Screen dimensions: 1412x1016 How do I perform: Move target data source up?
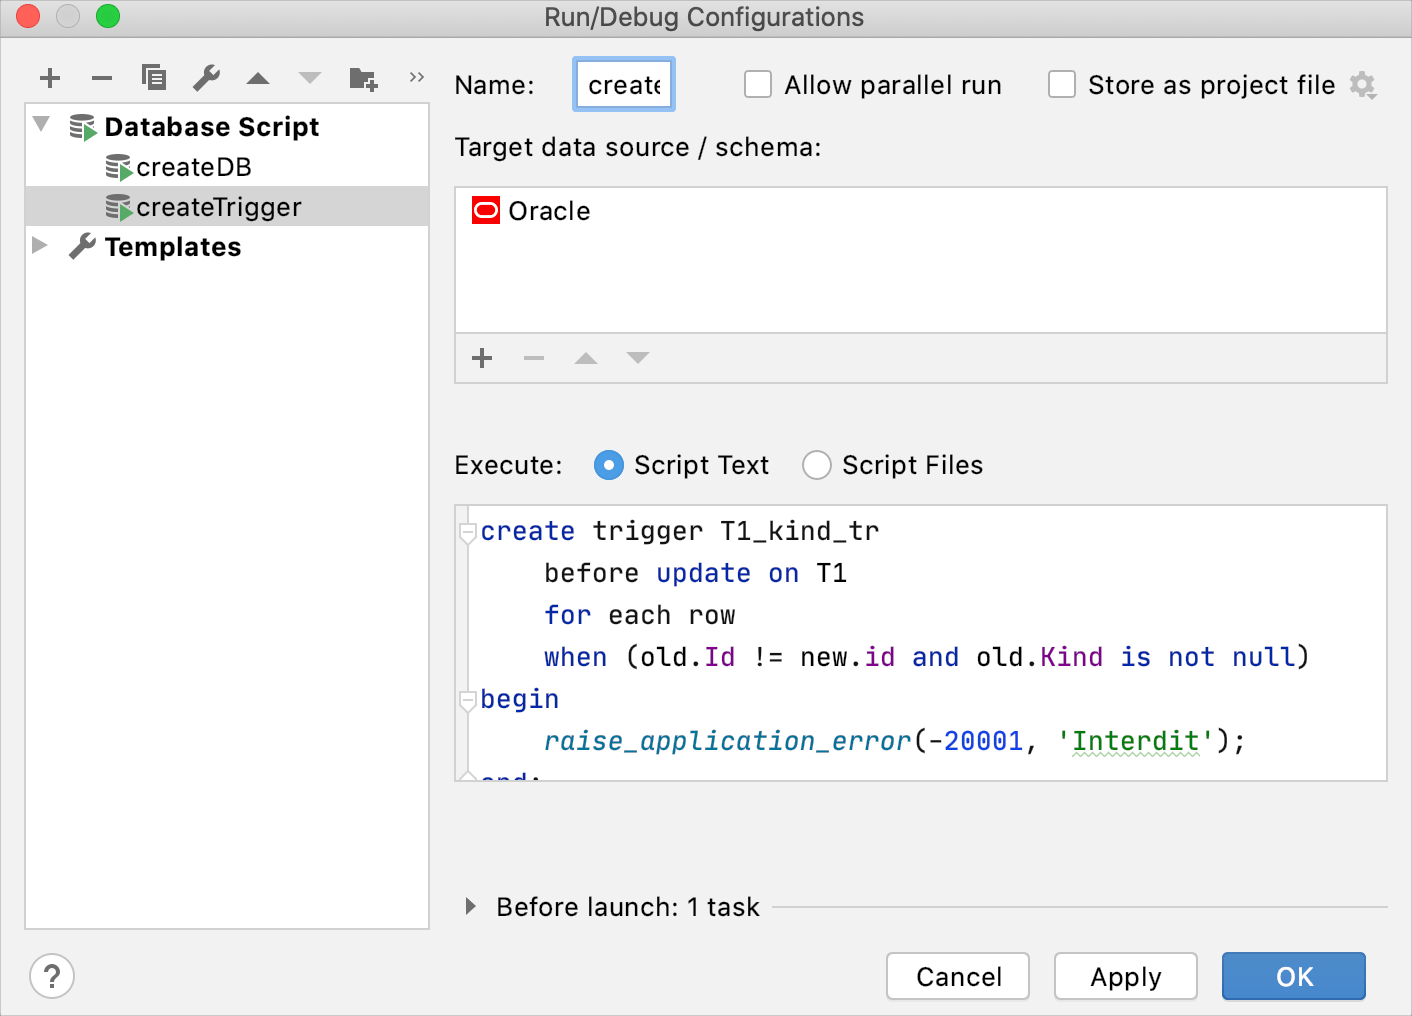click(x=586, y=358)
